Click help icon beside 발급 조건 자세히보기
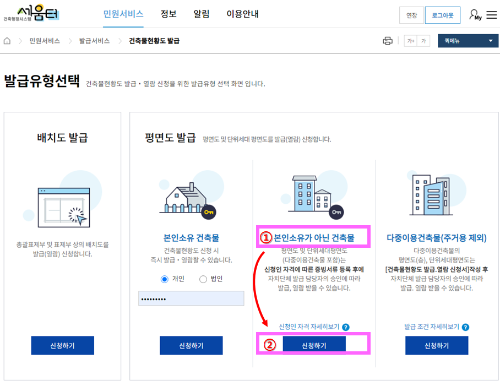The height and width of the screenshot is (381, 500). click(x=465, y=327)
